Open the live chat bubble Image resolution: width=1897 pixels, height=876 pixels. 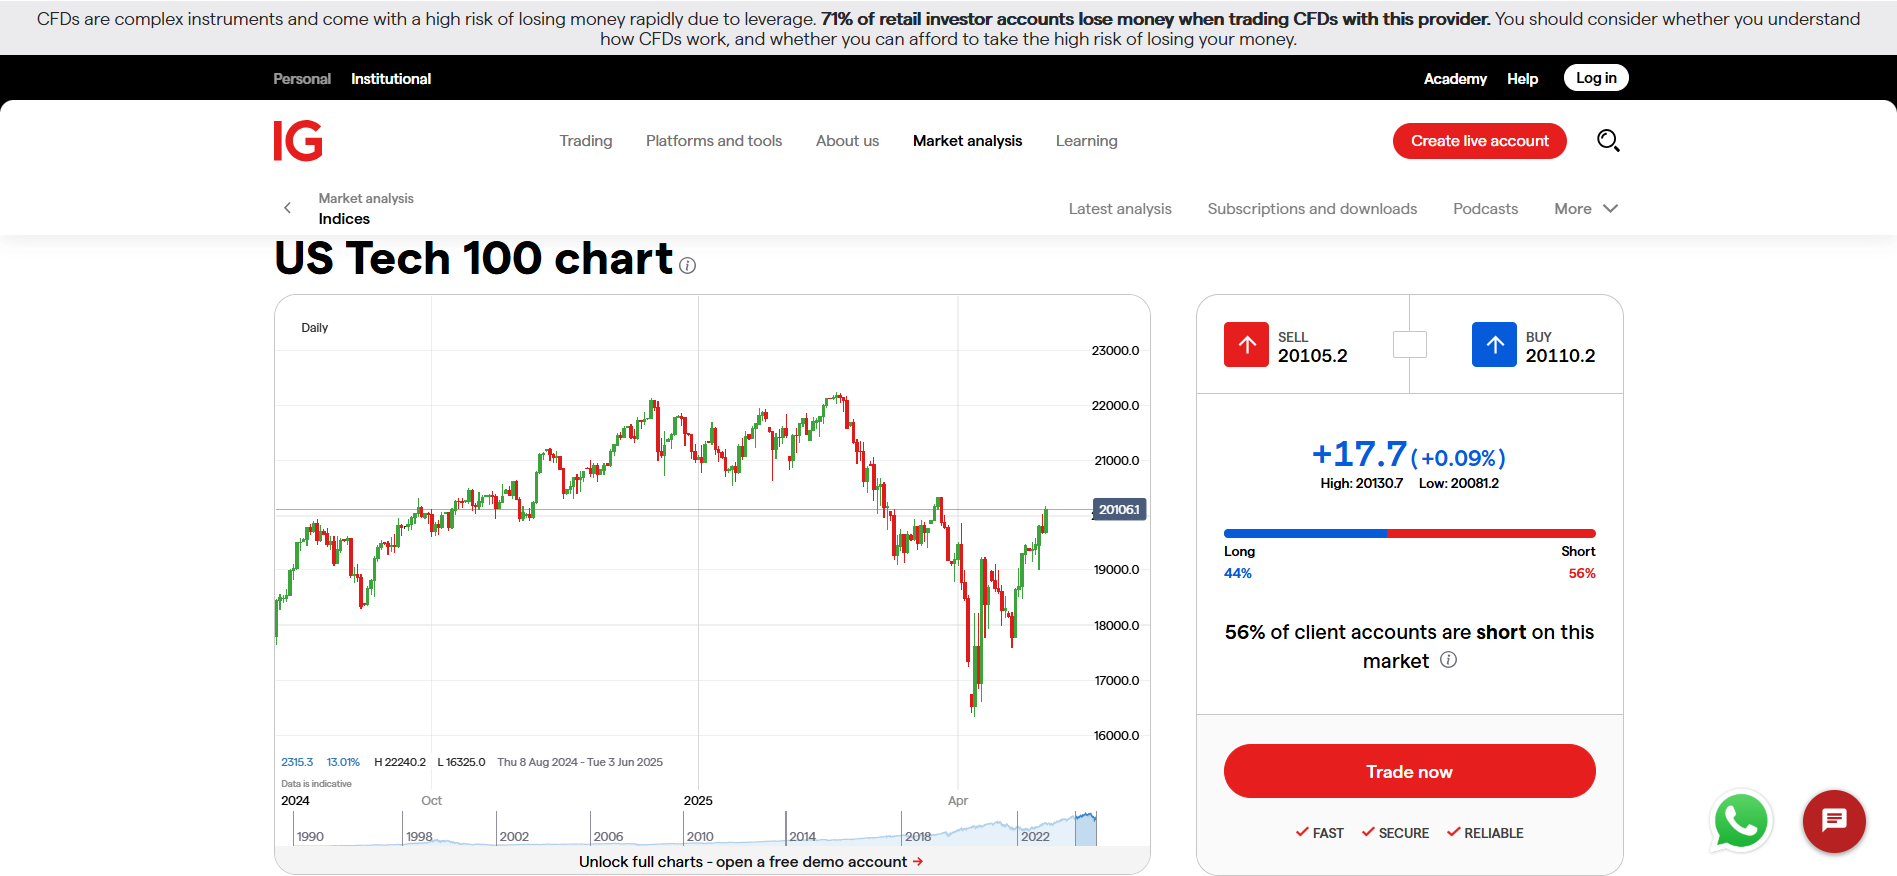point(1834,821)
